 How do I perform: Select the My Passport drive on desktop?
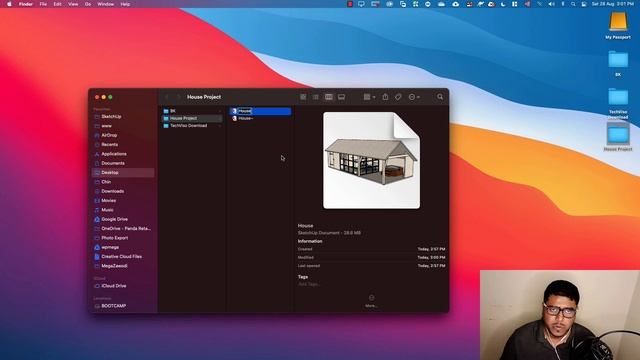pyautogui.click(x=618, y=26)
